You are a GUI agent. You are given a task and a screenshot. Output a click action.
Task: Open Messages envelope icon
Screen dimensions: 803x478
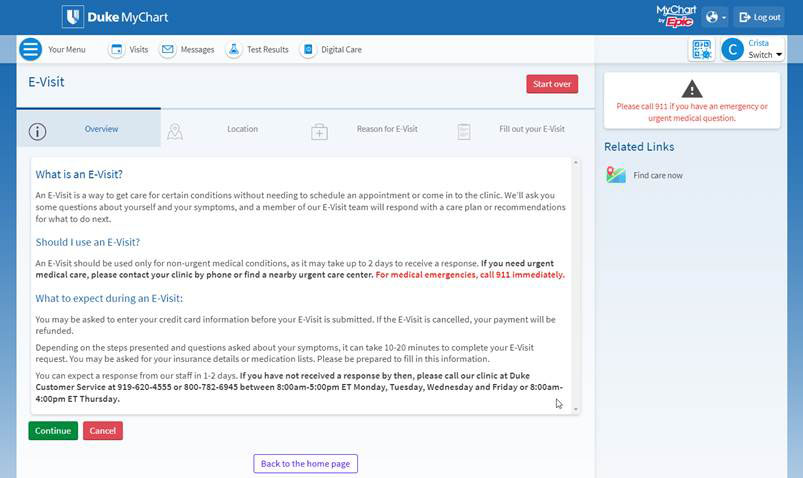pos(168,49)
